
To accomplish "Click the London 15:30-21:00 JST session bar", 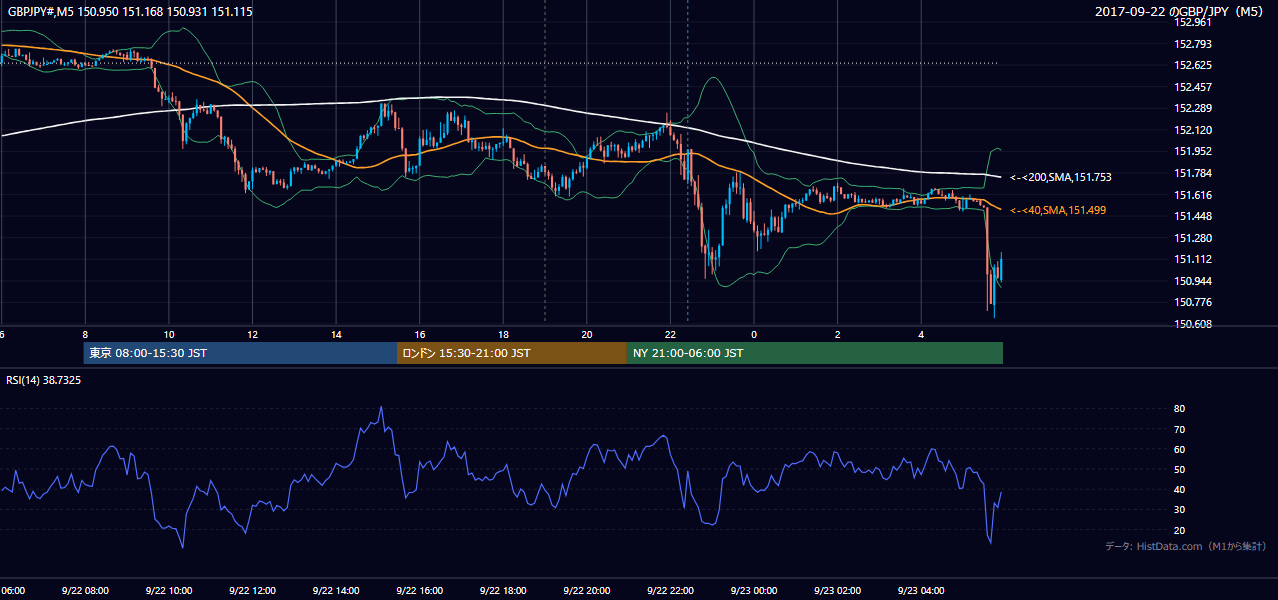I will [512, 353].
